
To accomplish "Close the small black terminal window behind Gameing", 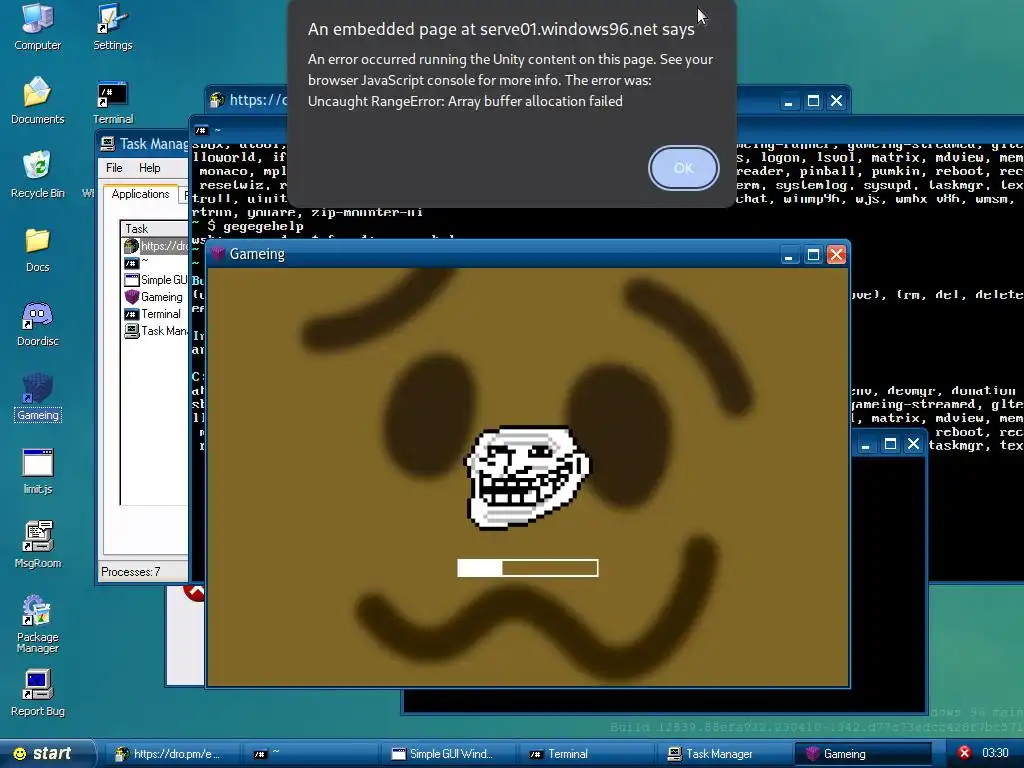I will tap(913, 444).
